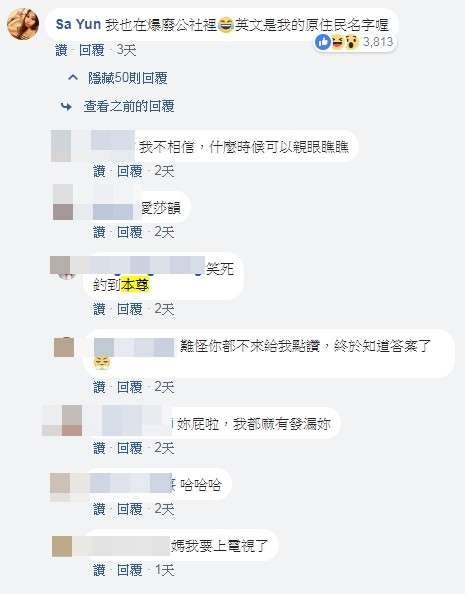Click the wow reaction emoji icon
The width and height of the screenshot is (465, 594).
click(351, 41)
